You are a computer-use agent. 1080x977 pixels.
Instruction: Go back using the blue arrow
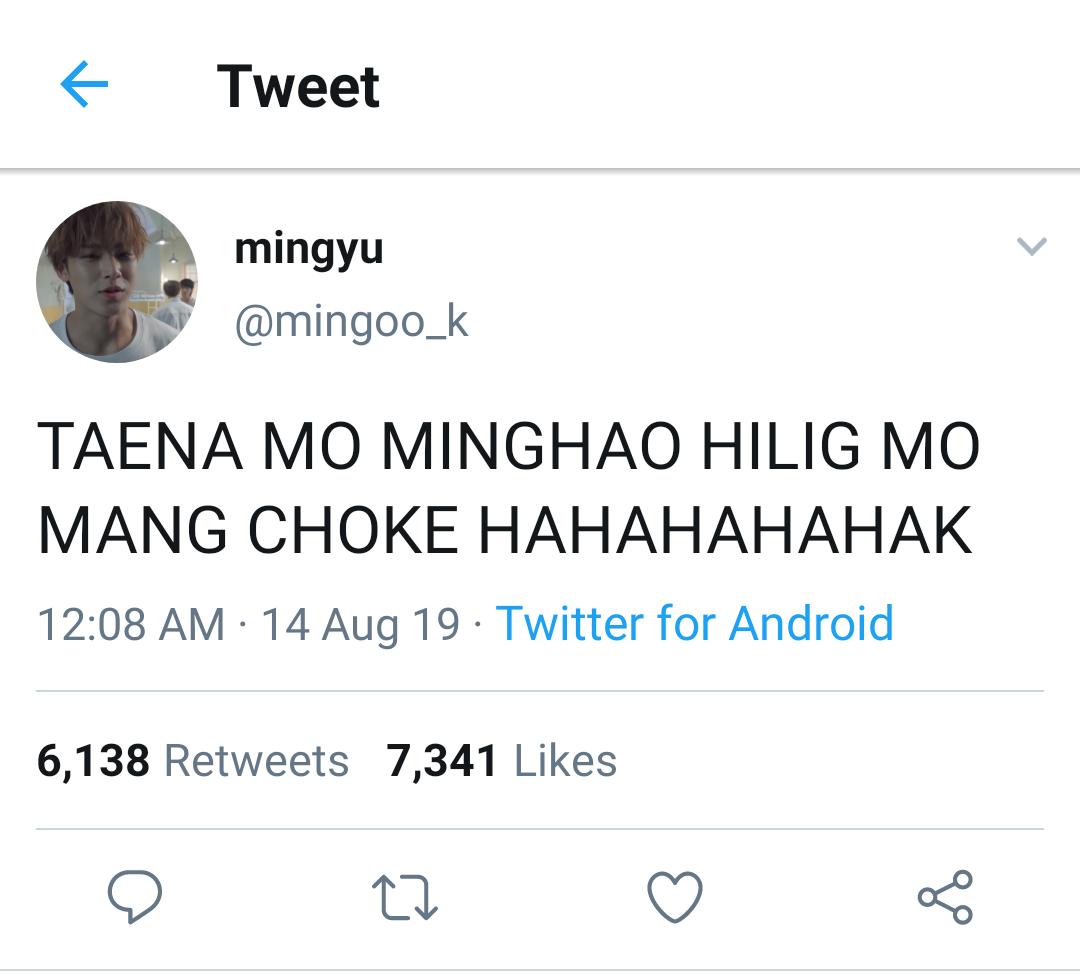pos(84,84)
